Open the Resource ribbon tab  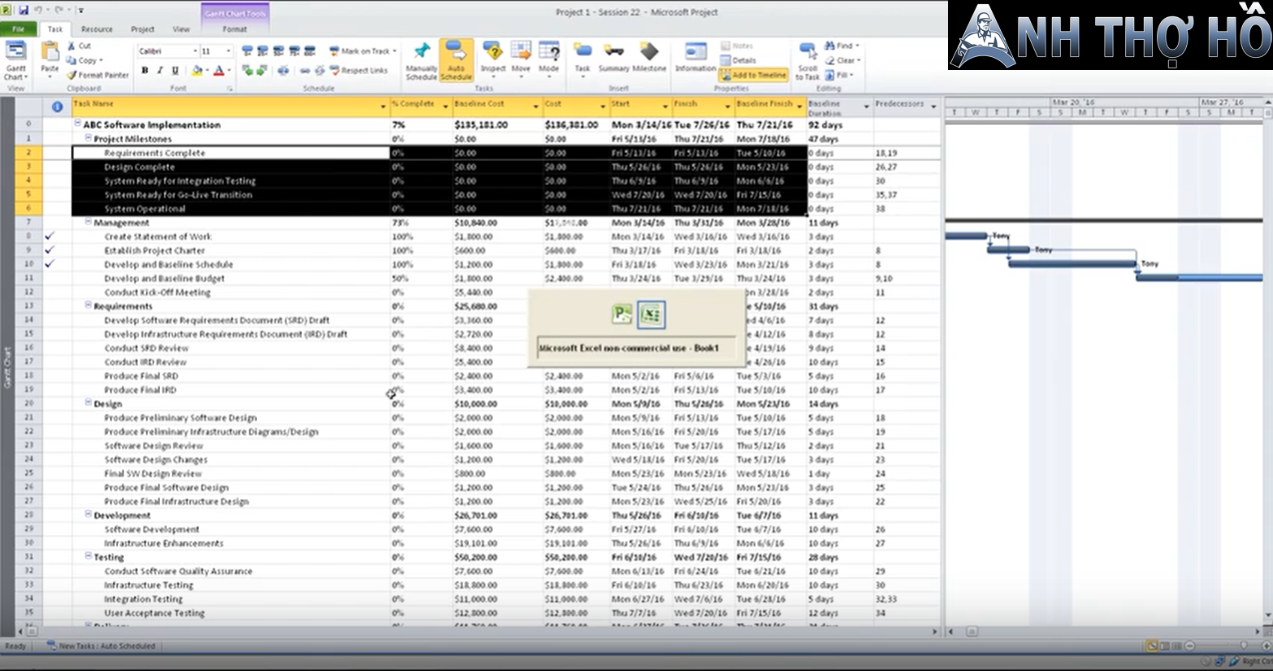click(97, 30)
